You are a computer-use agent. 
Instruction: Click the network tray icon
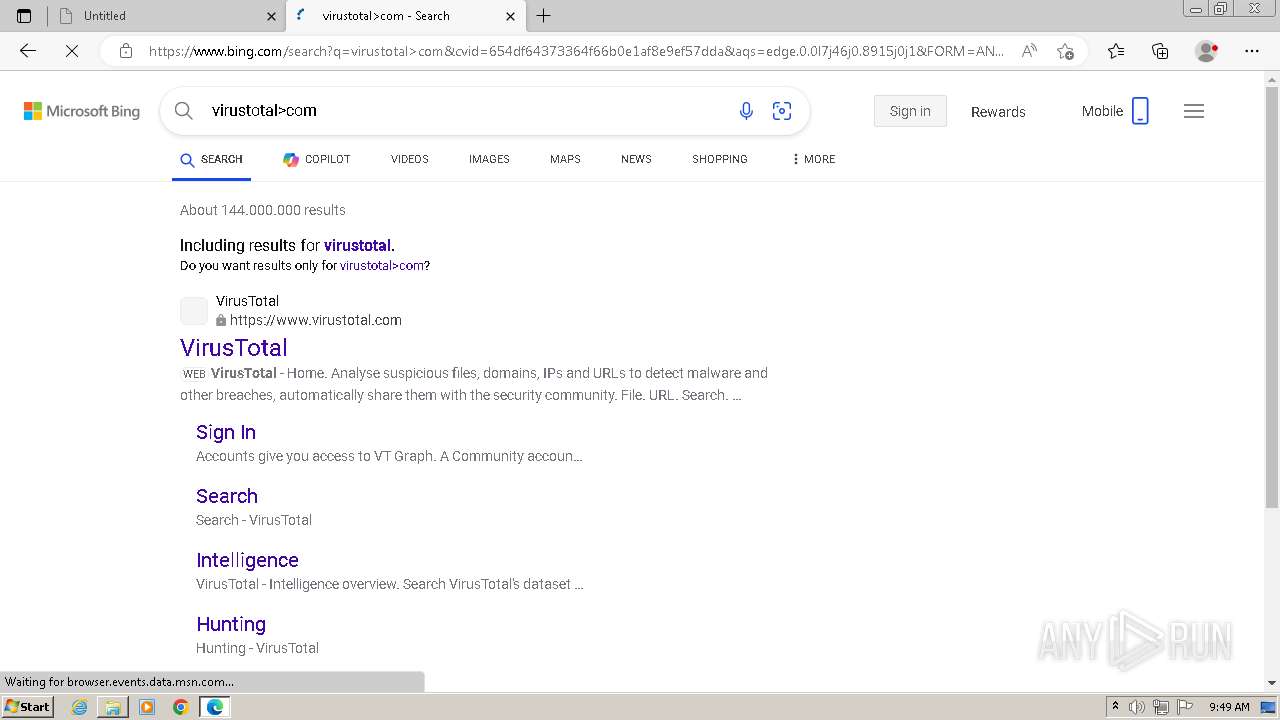tap(1161, 707)
